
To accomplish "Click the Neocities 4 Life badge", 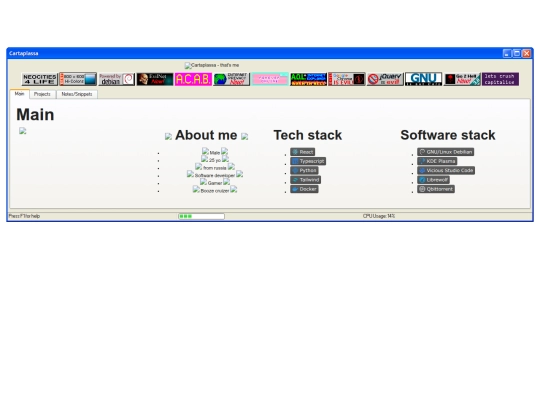I will point(40,79).
